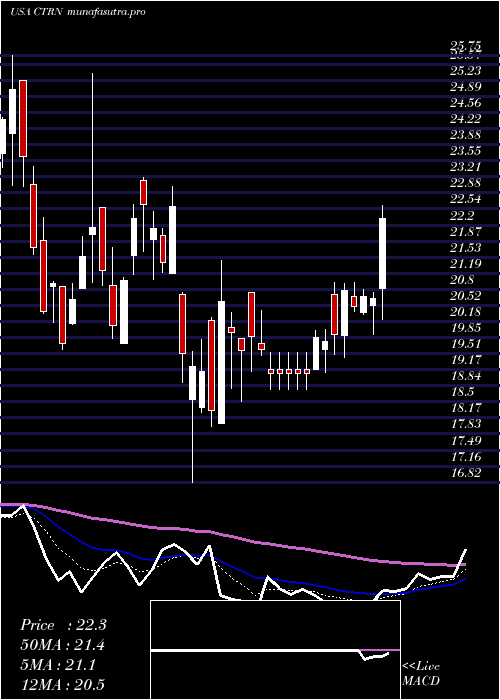Select the 12MA : 20.5 value

63,685
